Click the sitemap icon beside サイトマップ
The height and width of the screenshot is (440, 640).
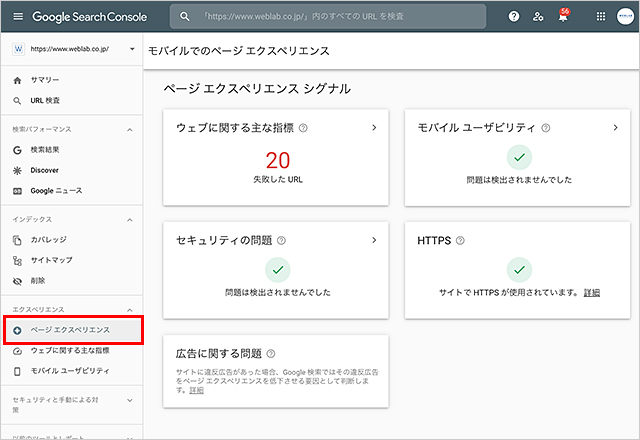click(x=17, y=261)
